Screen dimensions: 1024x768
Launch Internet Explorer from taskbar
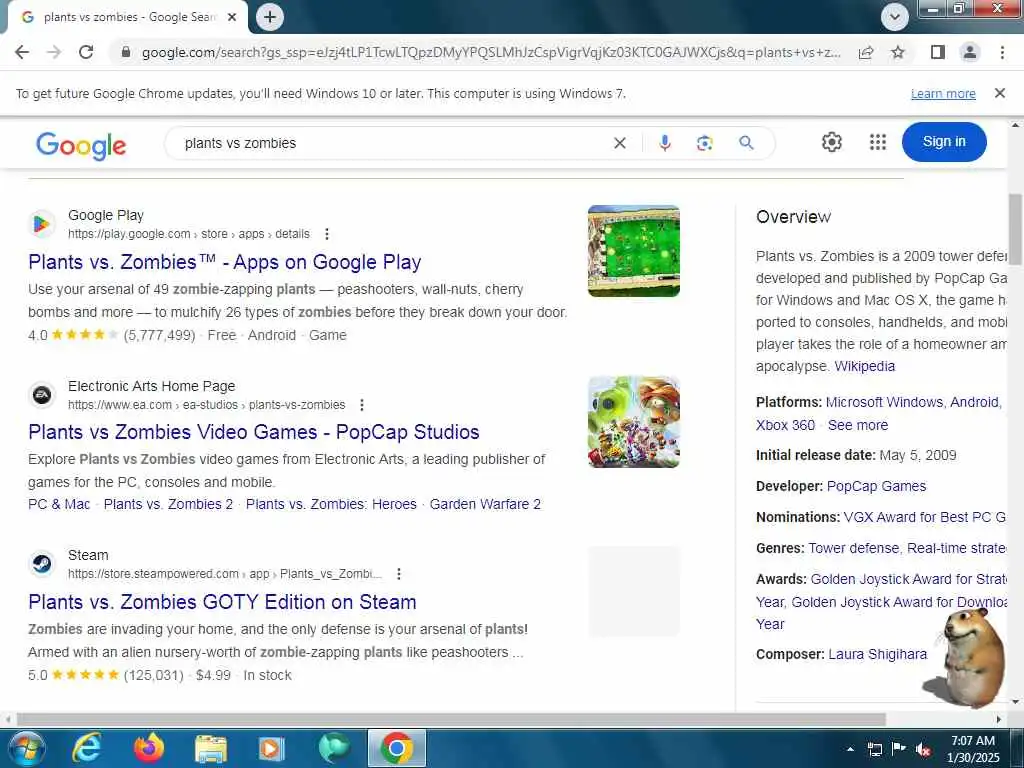(x=86, y=748)
